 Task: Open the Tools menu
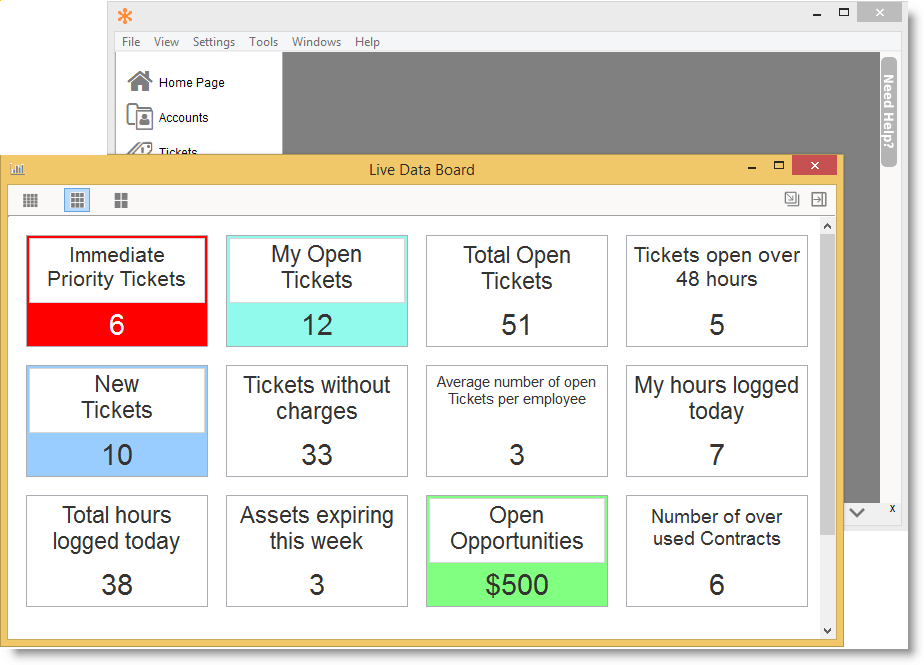point(263,42)
